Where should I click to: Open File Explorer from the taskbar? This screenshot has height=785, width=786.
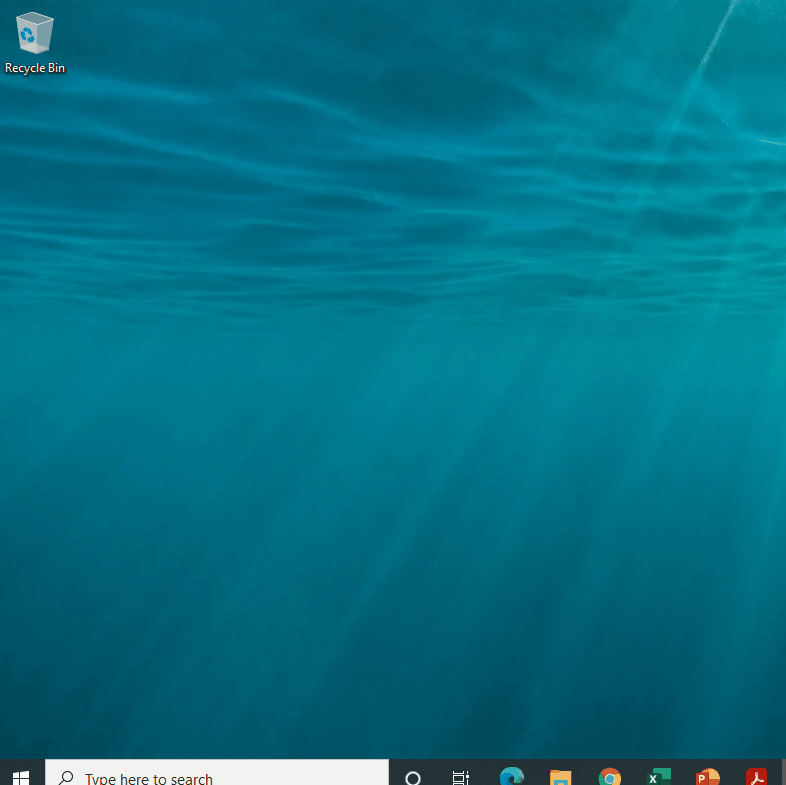coord(560,776)
